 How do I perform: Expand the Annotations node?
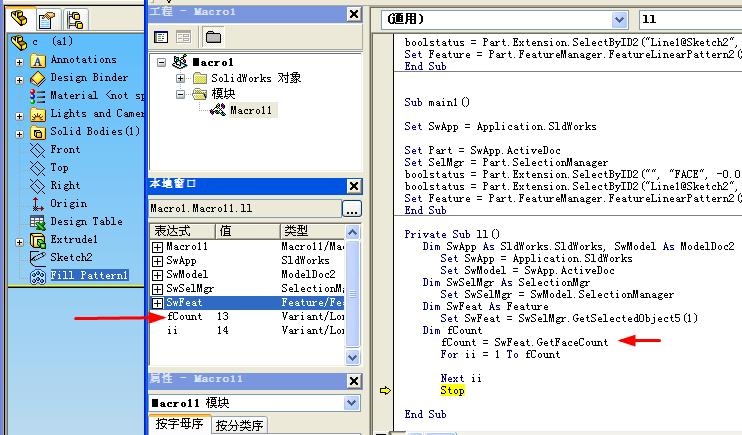(x=19, y=62)
